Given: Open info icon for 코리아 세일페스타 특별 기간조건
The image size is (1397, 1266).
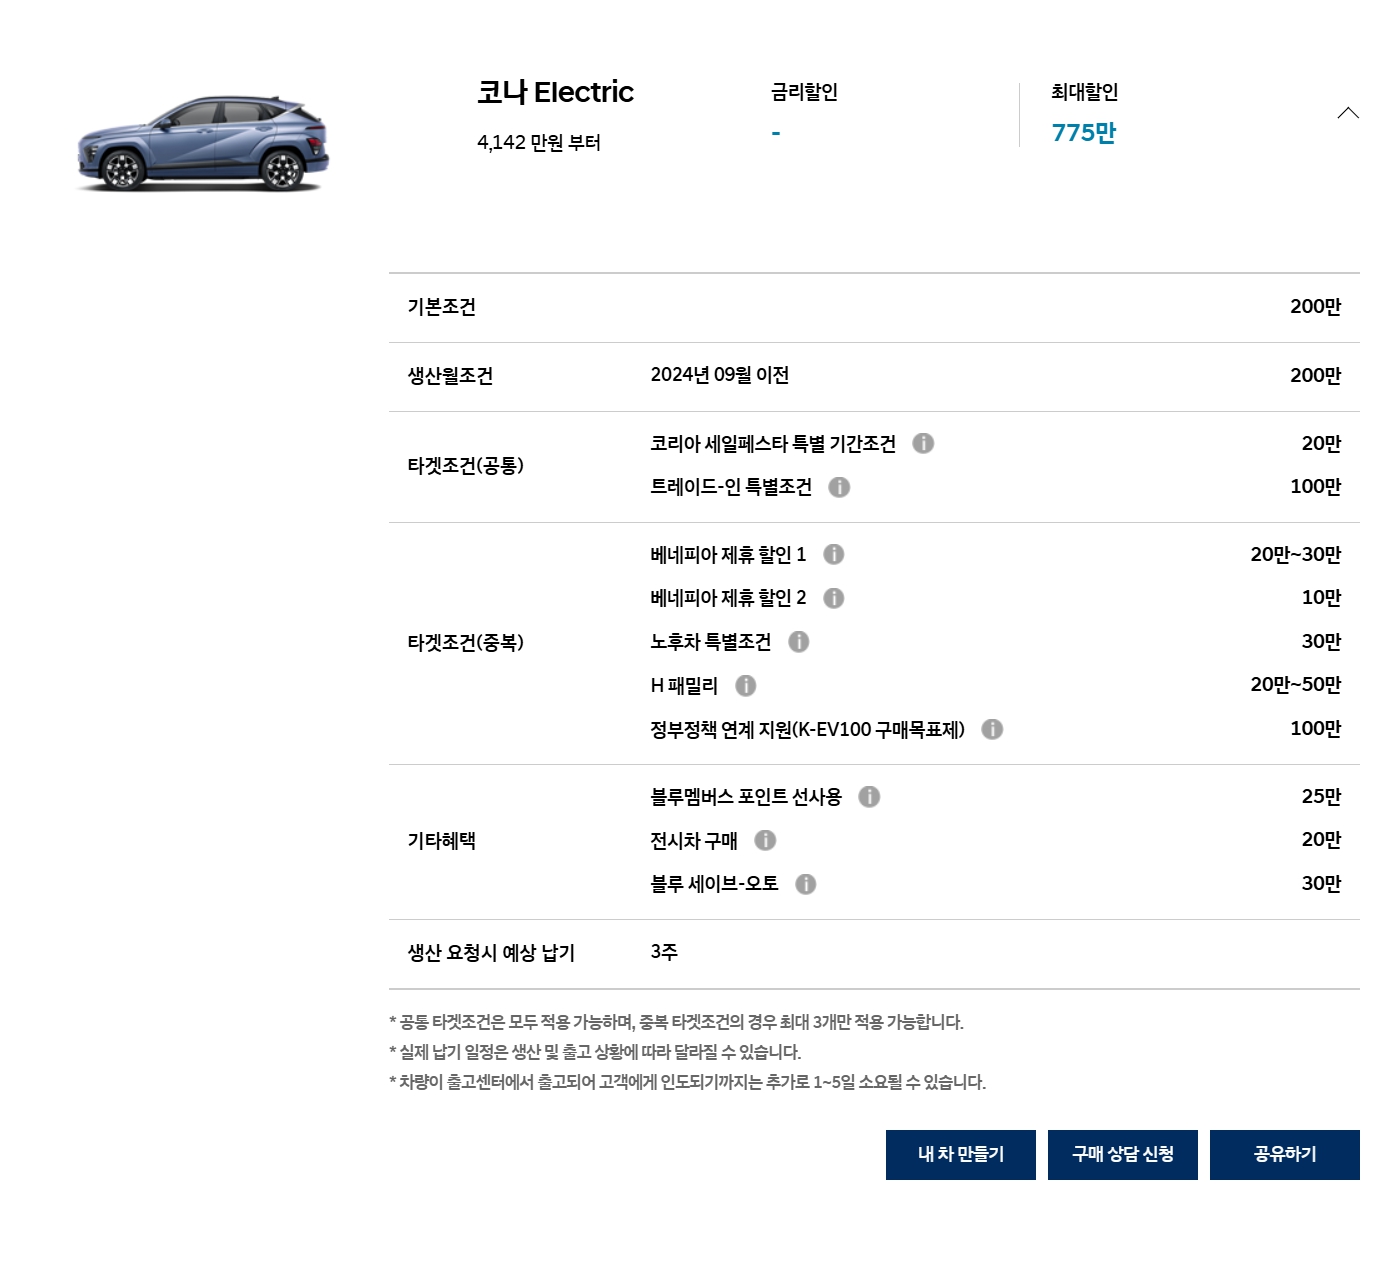Looking at the screenshot, I should 923,443.
